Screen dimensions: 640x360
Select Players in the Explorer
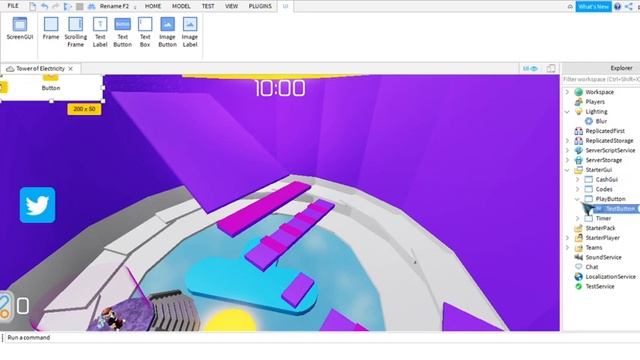(x=595, y=102)
